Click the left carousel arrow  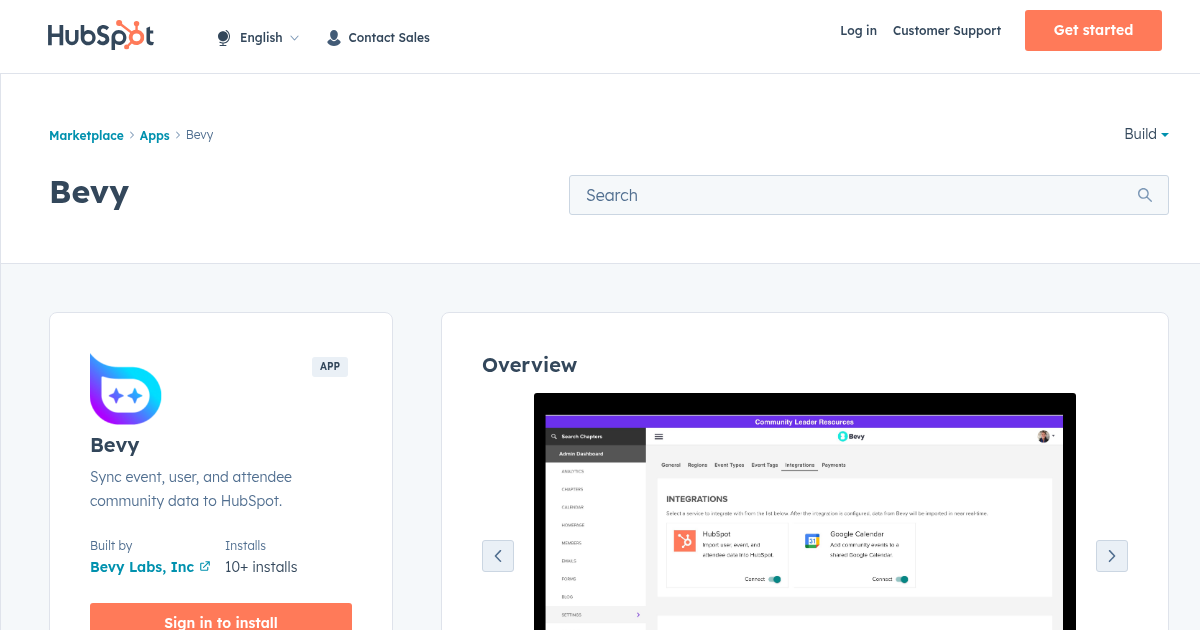pyautogui.click(x=498, y=556)
